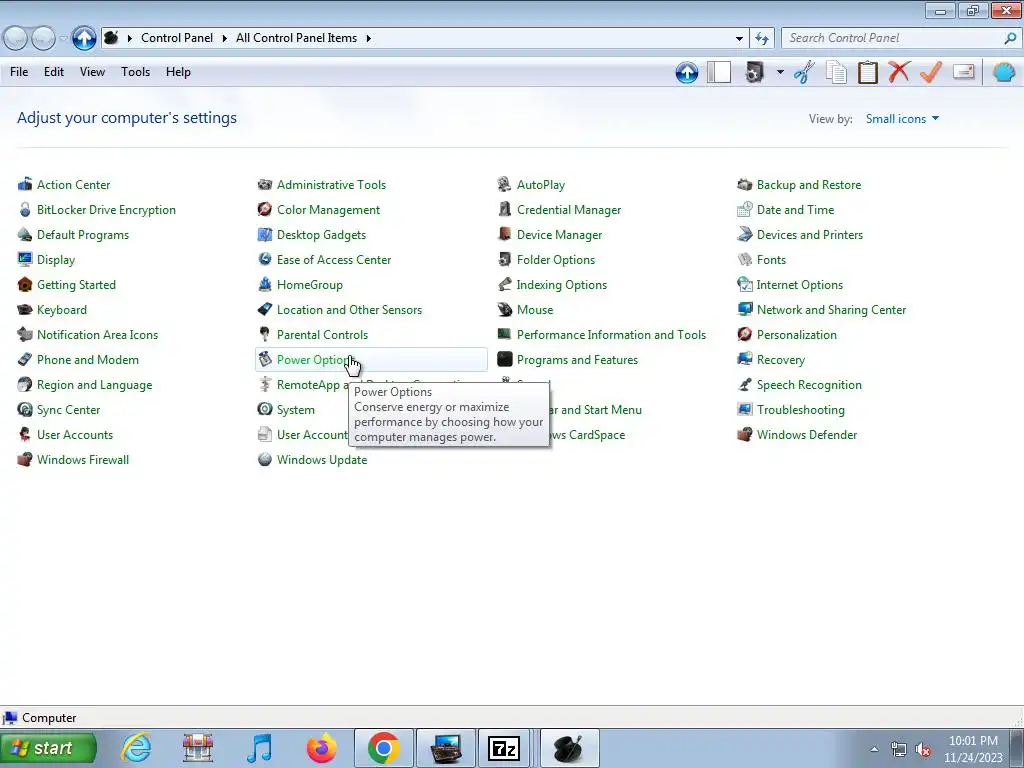Screen dimensions: 1024x768
Task: Click the Start button
Action: (49, 748)
